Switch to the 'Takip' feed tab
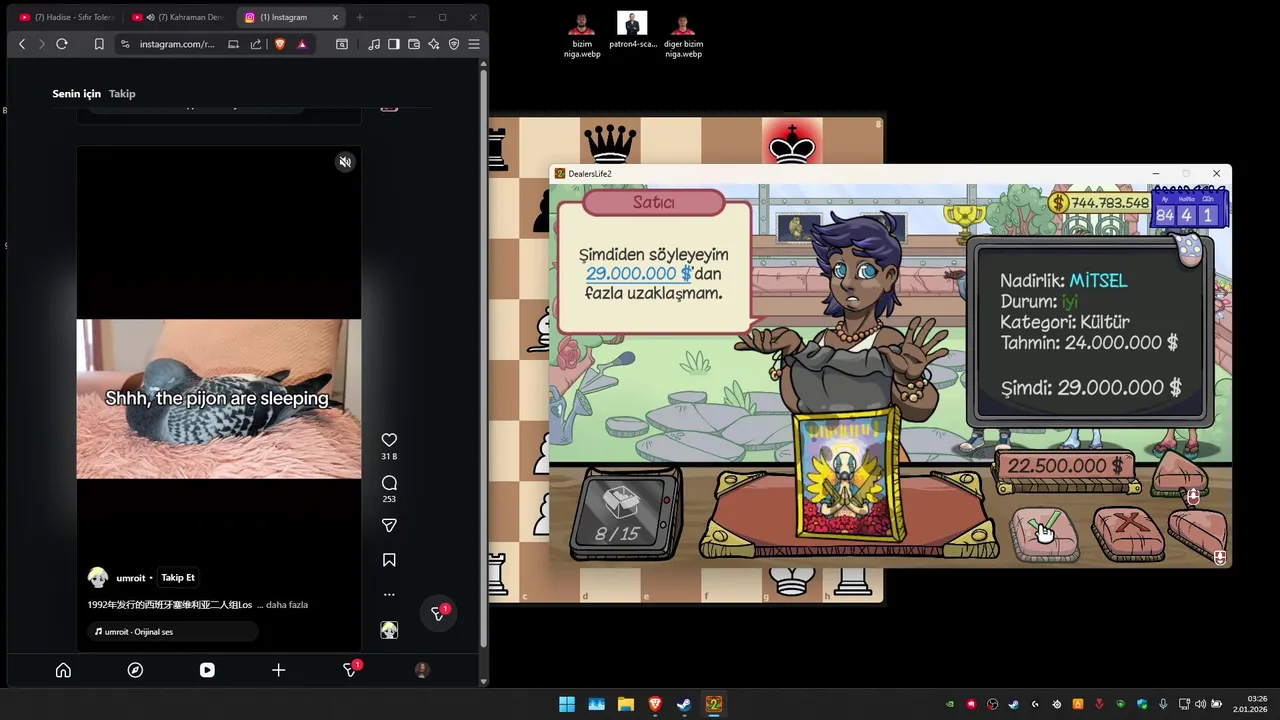Viewport: 1280px width, 720px height. pos(122,94)
